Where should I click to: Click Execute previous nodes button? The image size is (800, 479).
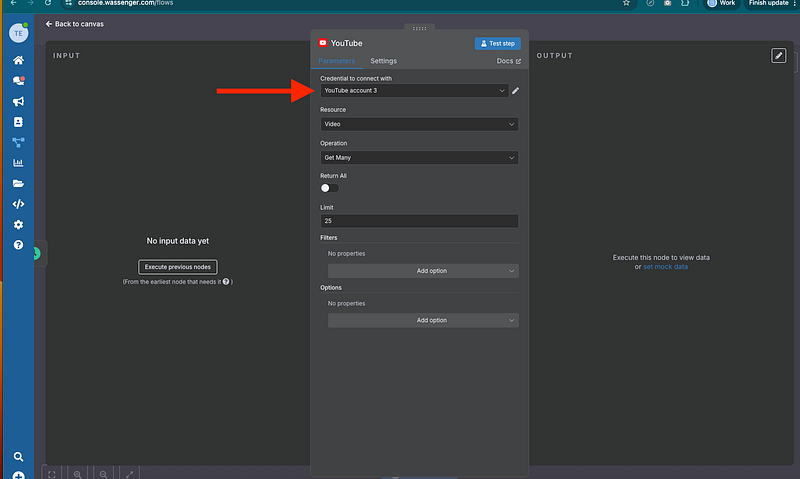coord(178,267)
